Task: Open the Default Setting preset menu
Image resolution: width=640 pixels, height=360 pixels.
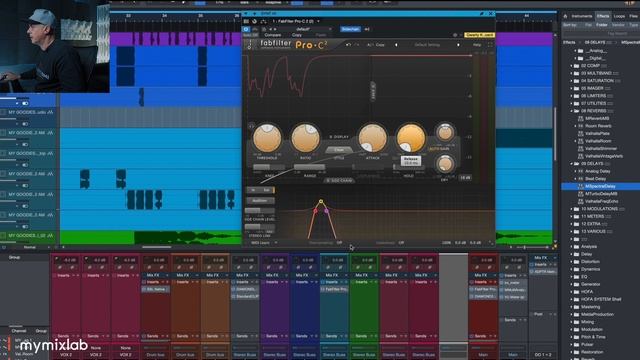Action: pos(427,45)
